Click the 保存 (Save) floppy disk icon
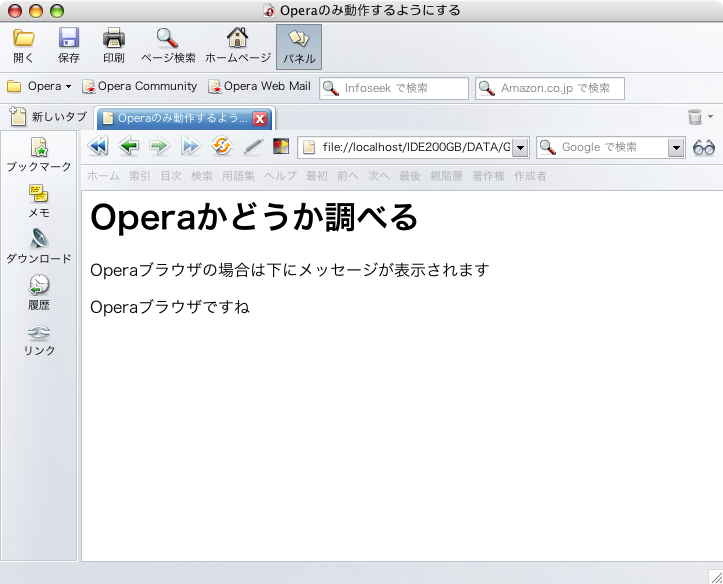The image size is (723, 584). 69,40
